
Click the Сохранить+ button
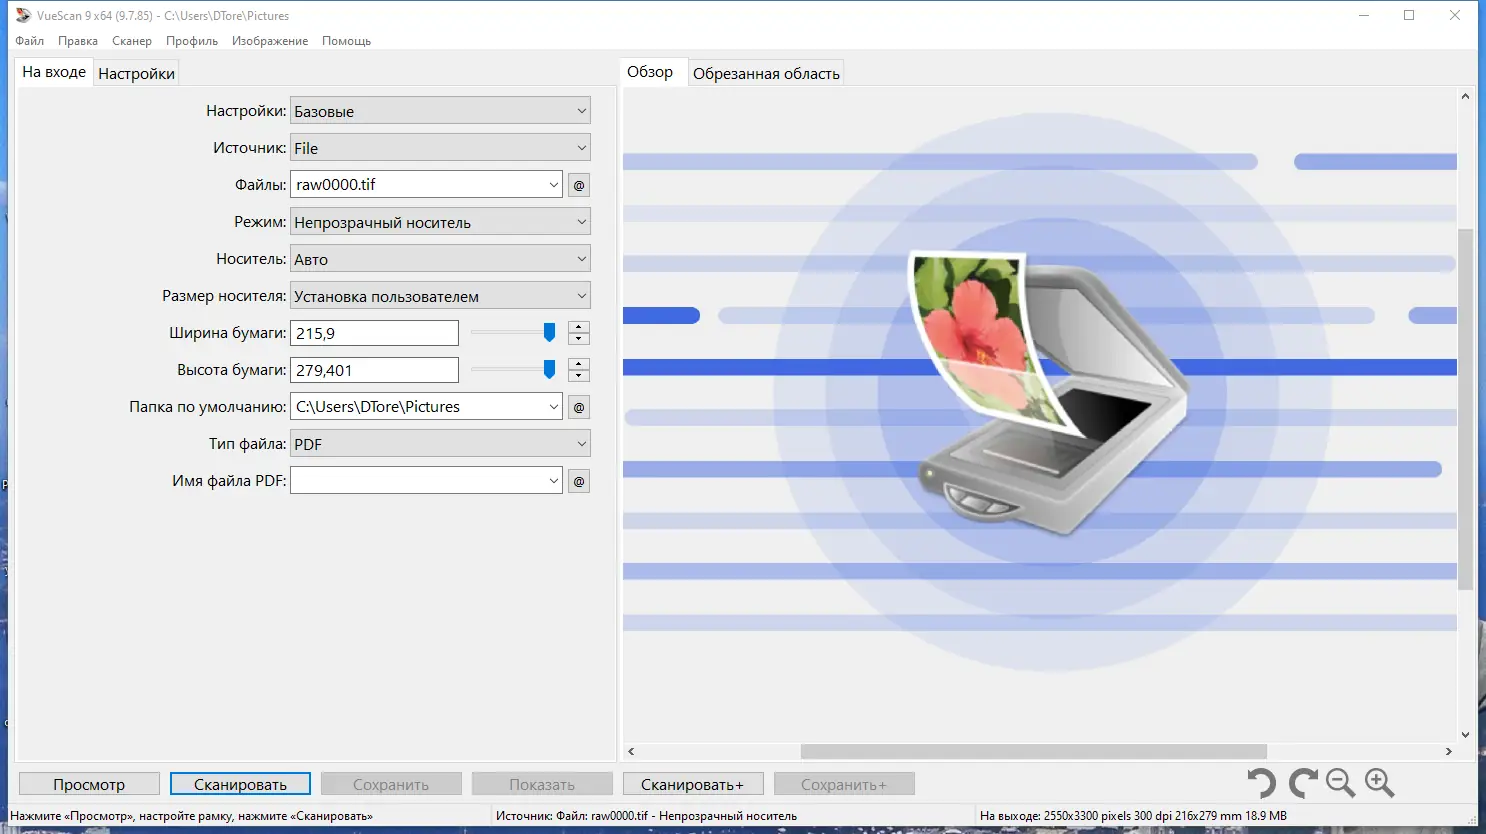(x=844, y=784)
